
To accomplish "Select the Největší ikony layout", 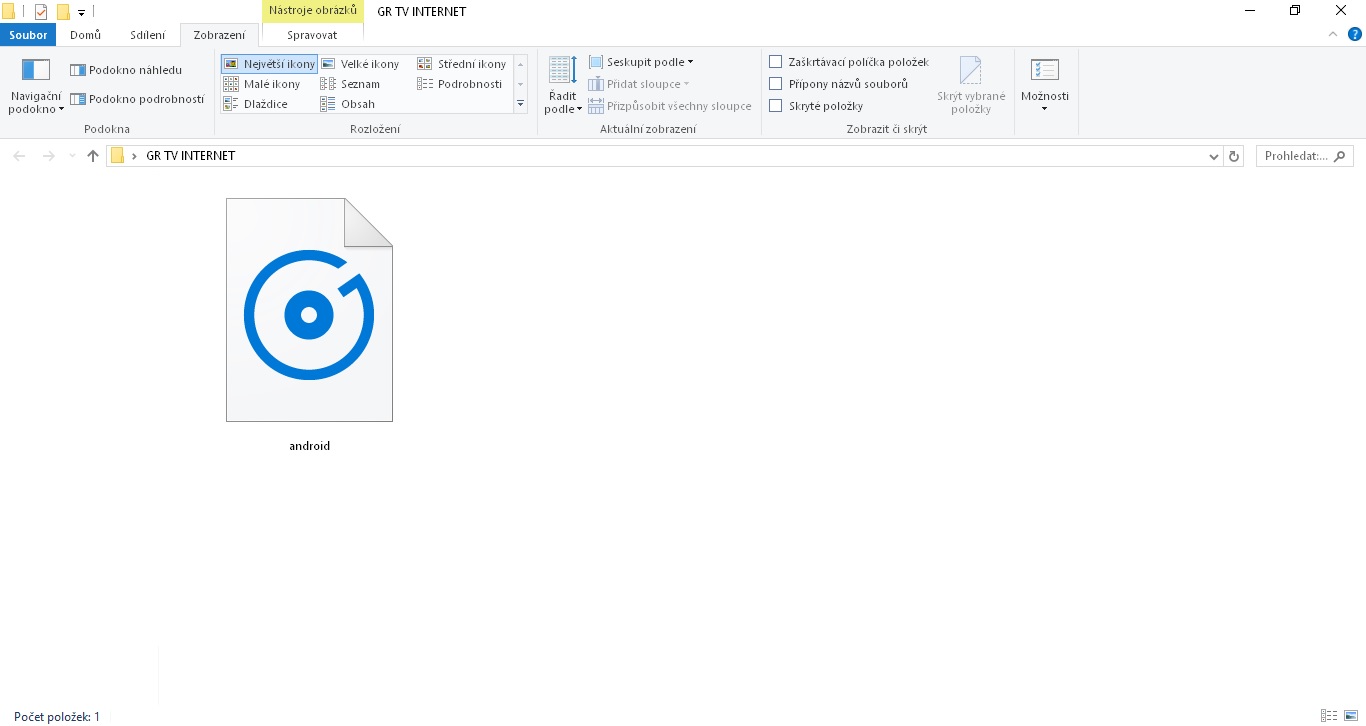I will [x=269, y=64].
